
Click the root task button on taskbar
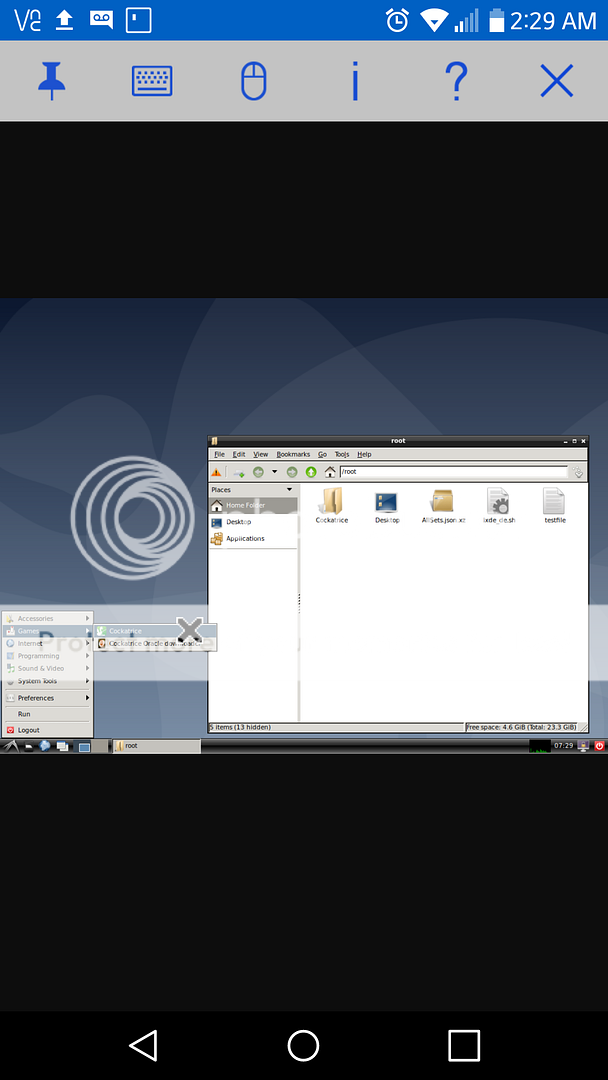pyautogui.click(x=156, y=746)
